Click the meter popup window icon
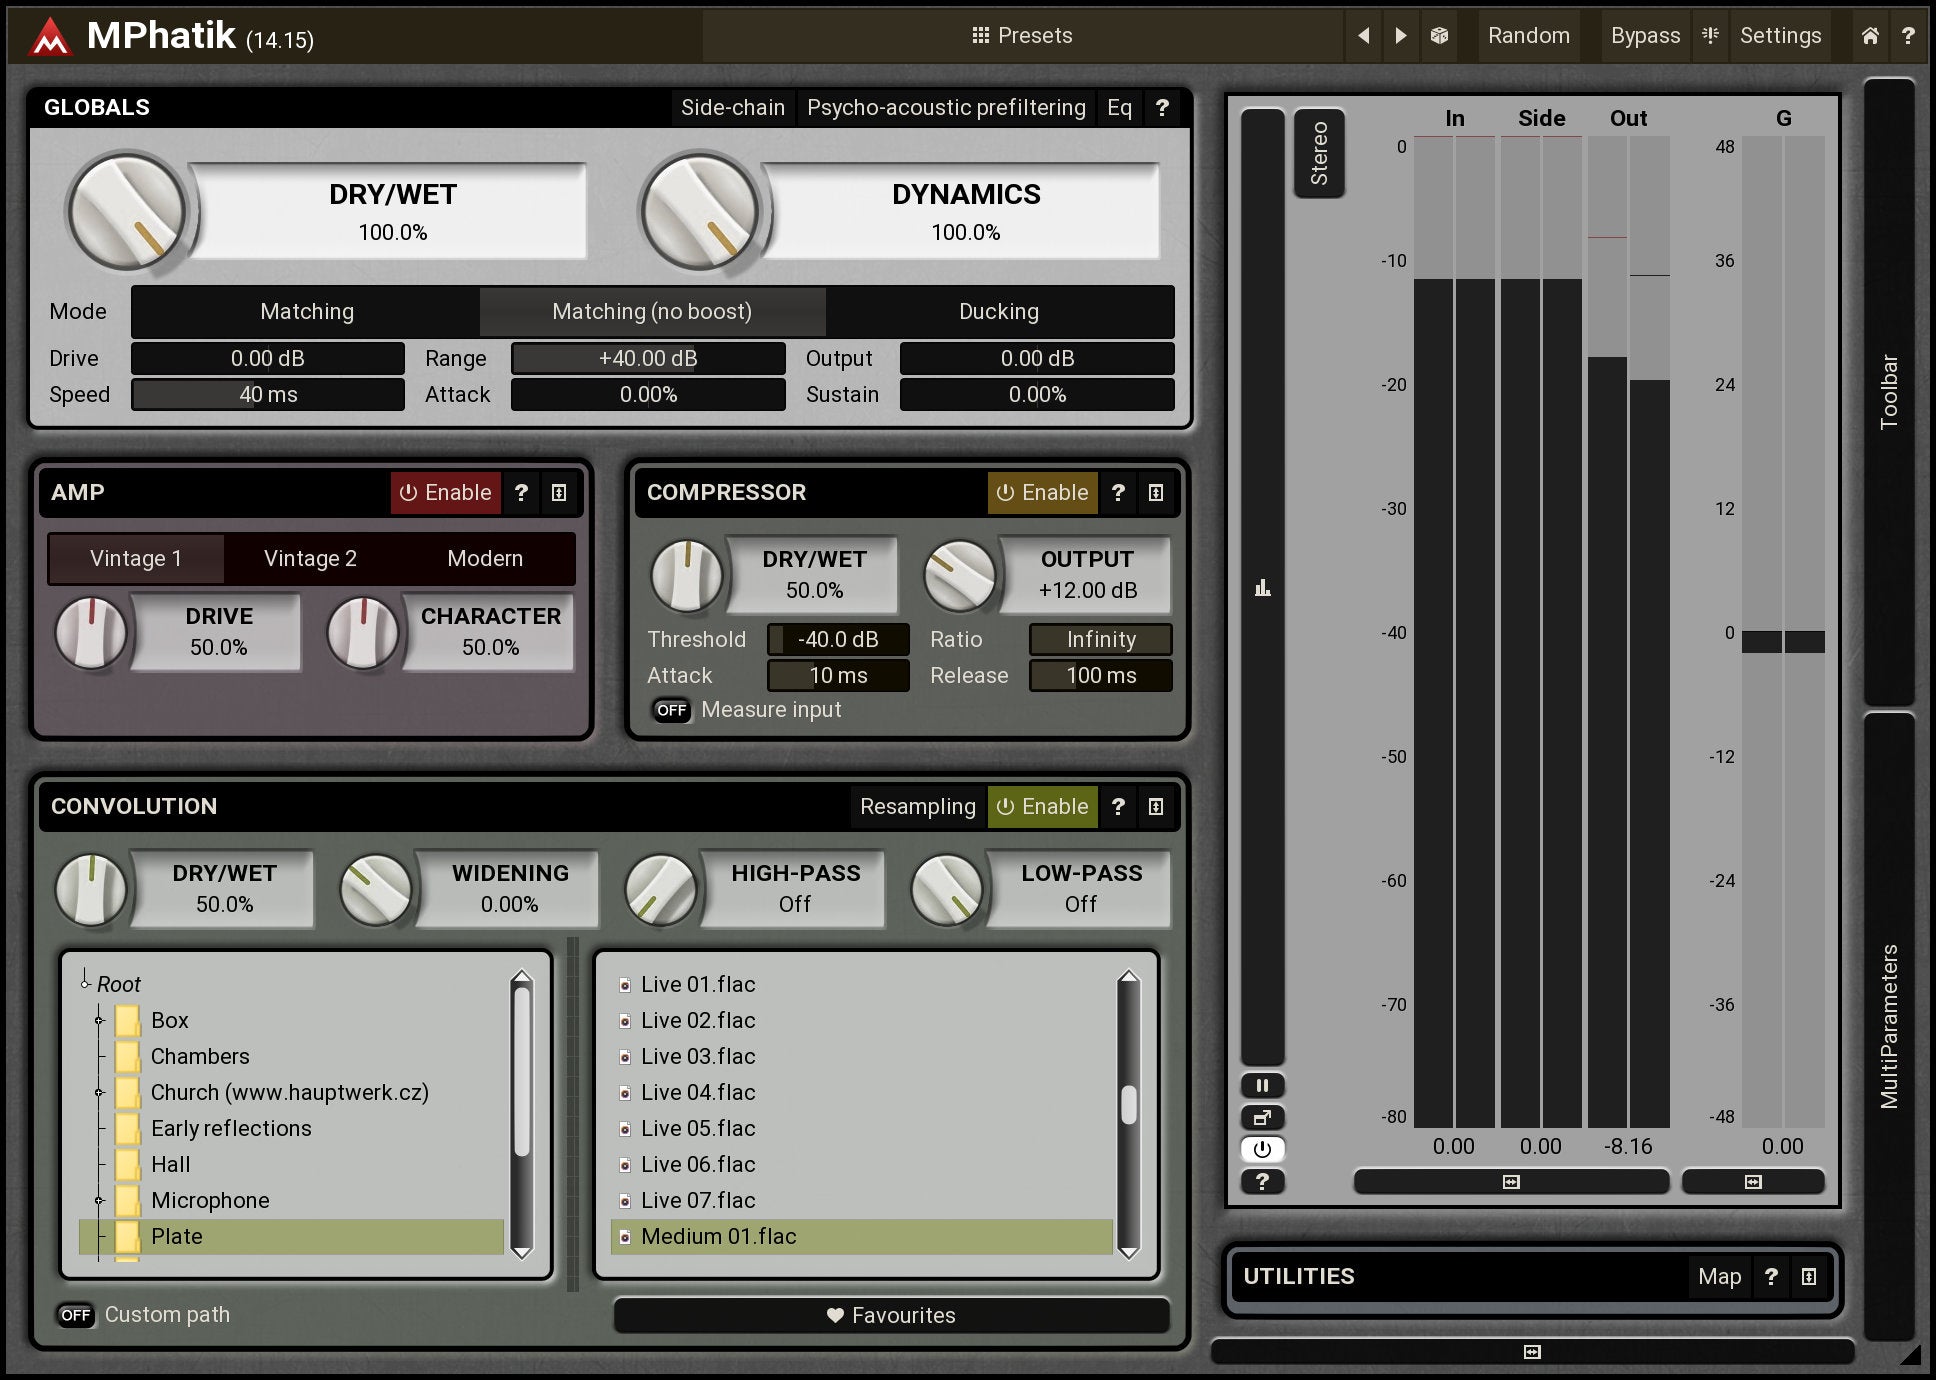The image size is (1936, 1380). (1262, 1117)
